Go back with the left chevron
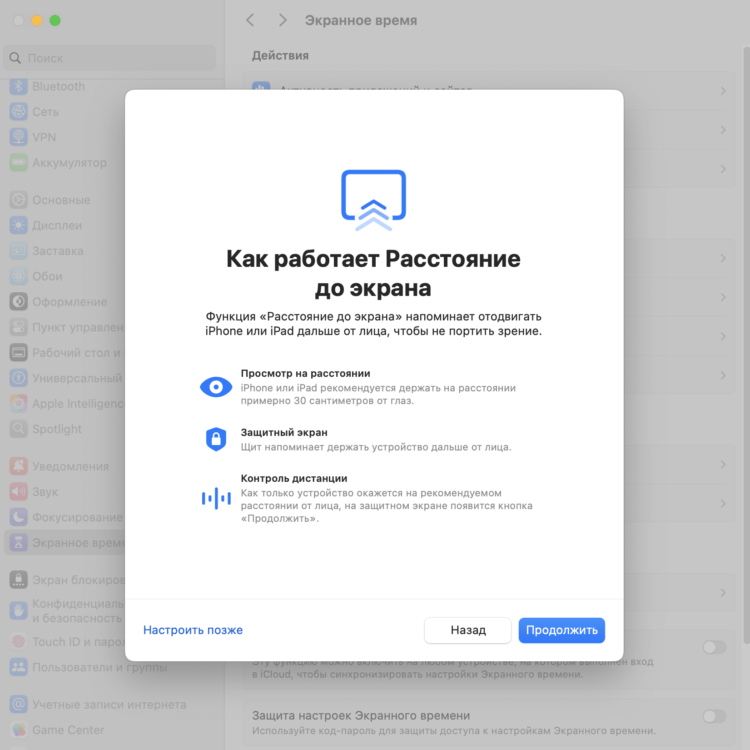The image size is (750, 750). coord(250,20)
